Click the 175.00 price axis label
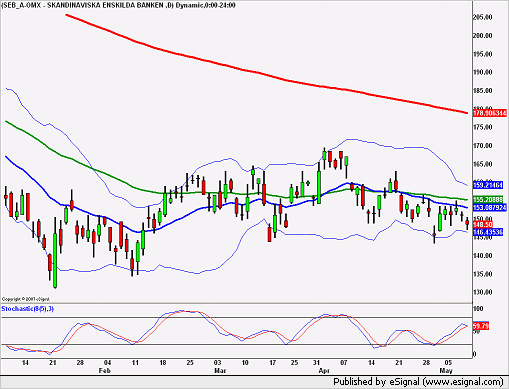Screen dimensions: 509x389 tap(483, 127)
